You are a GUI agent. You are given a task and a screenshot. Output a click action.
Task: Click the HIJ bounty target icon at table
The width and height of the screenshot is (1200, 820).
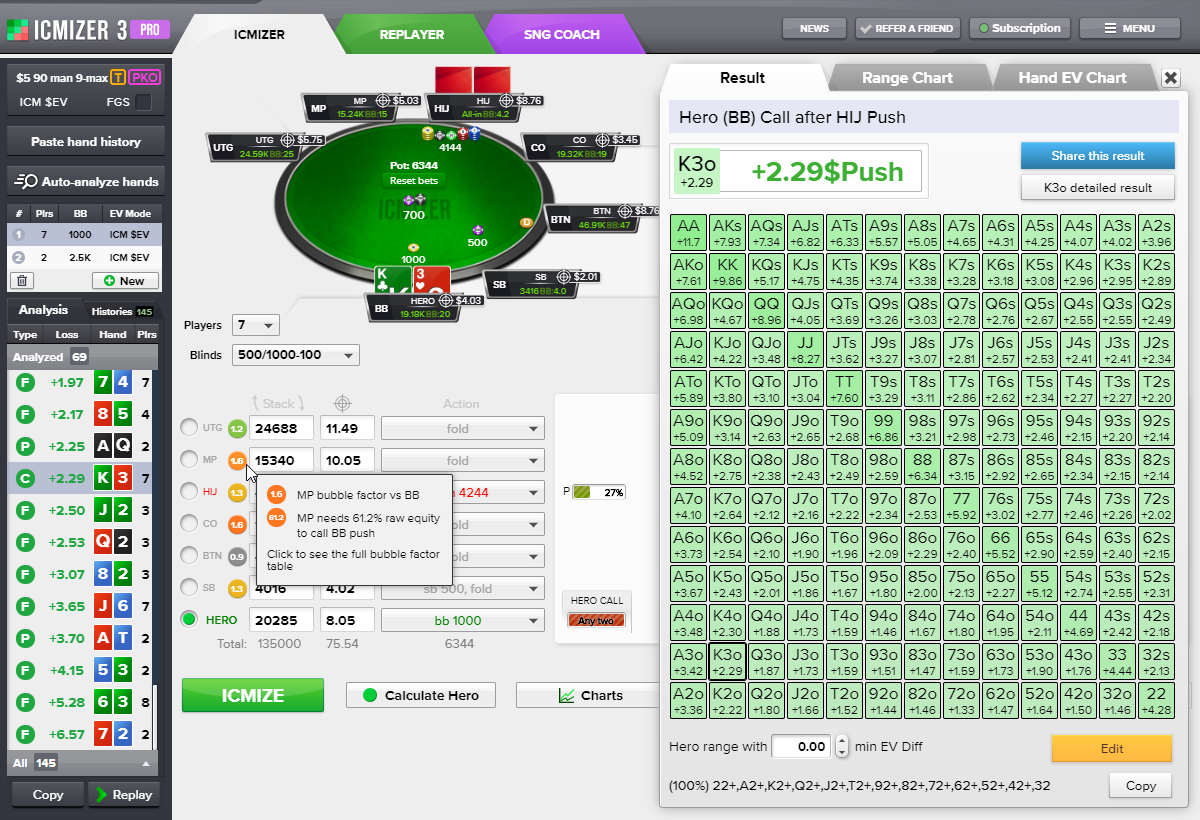(x=506, y=101)
